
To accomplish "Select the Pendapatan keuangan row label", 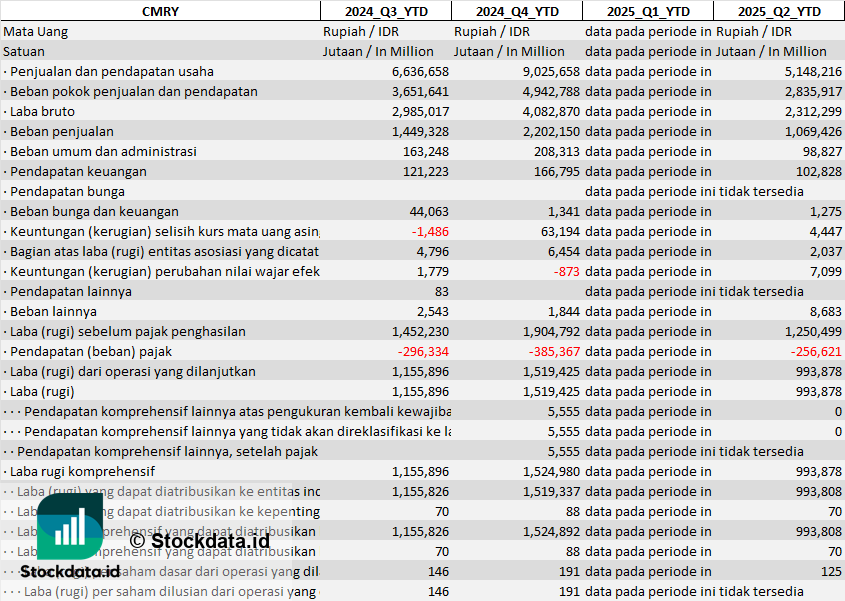I will click(75, 171).
